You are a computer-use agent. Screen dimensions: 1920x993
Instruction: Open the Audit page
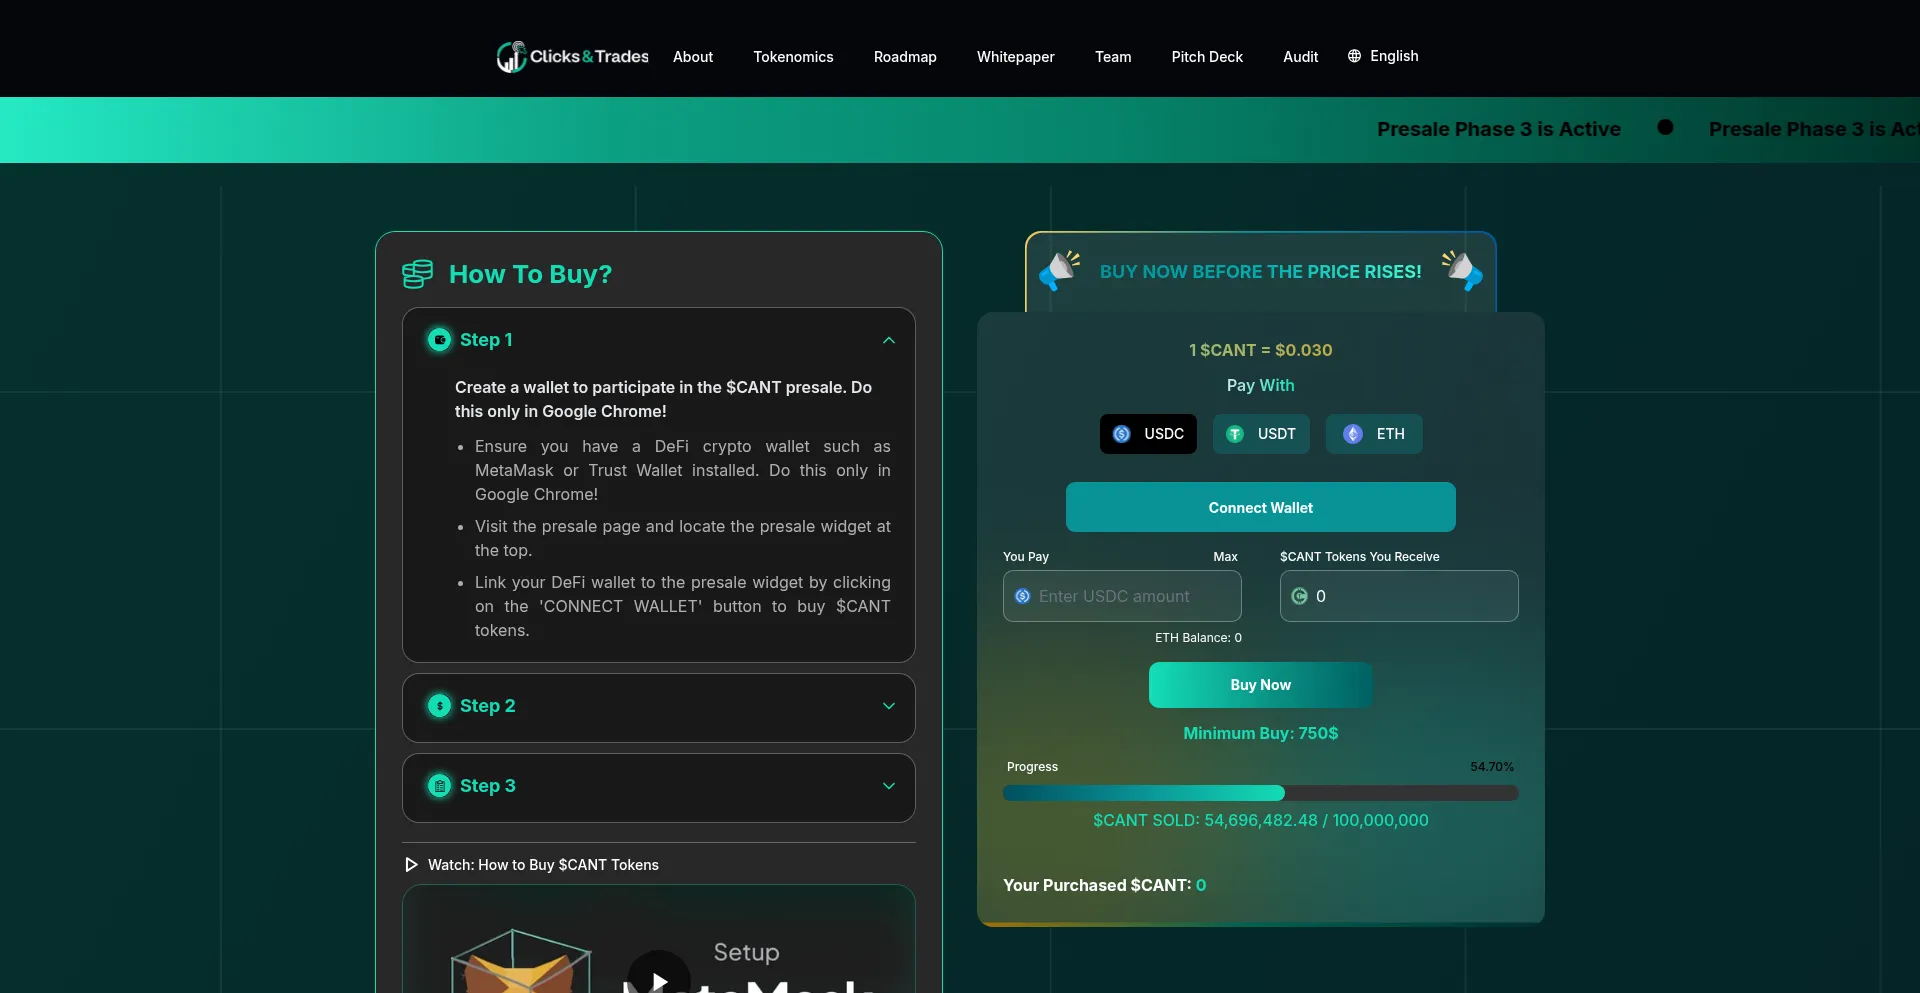pyautogui.click(x=1300, y=57)
